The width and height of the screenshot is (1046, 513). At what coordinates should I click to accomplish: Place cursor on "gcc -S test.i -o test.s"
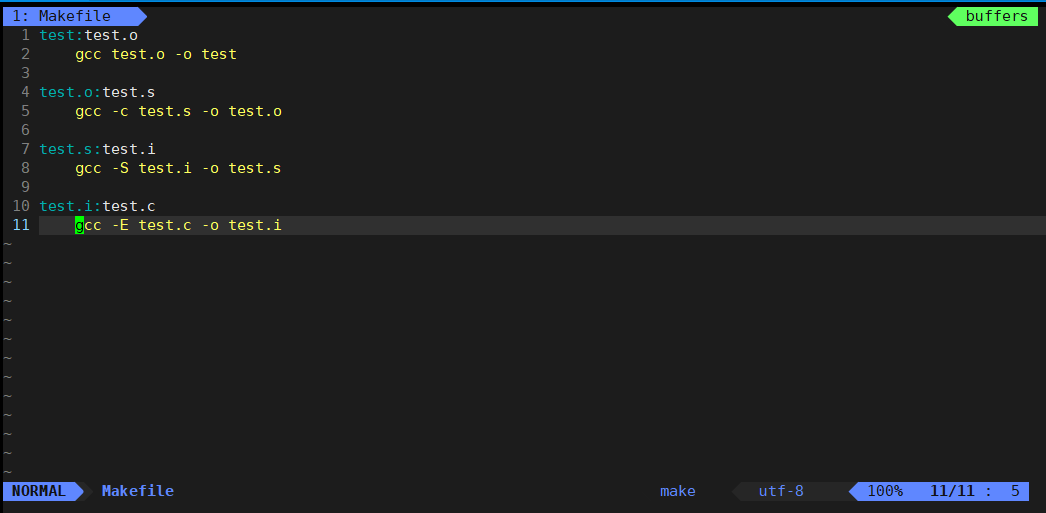[x=178, y=168]
